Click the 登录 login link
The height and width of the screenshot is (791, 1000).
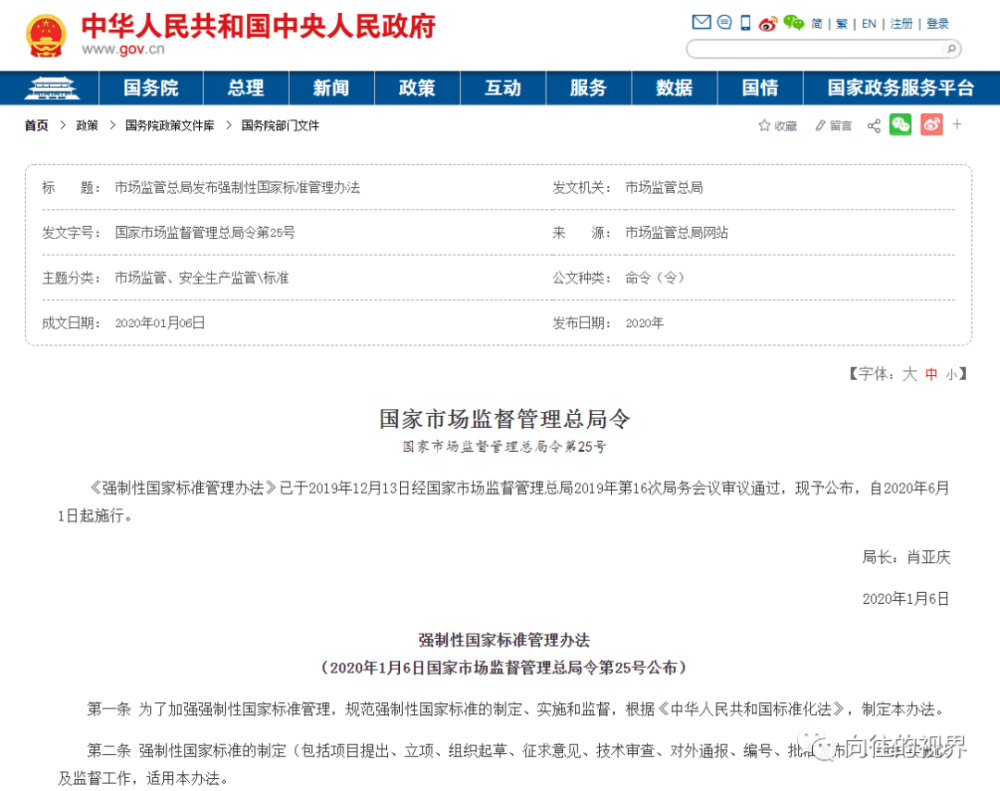(x=938, y=23)
